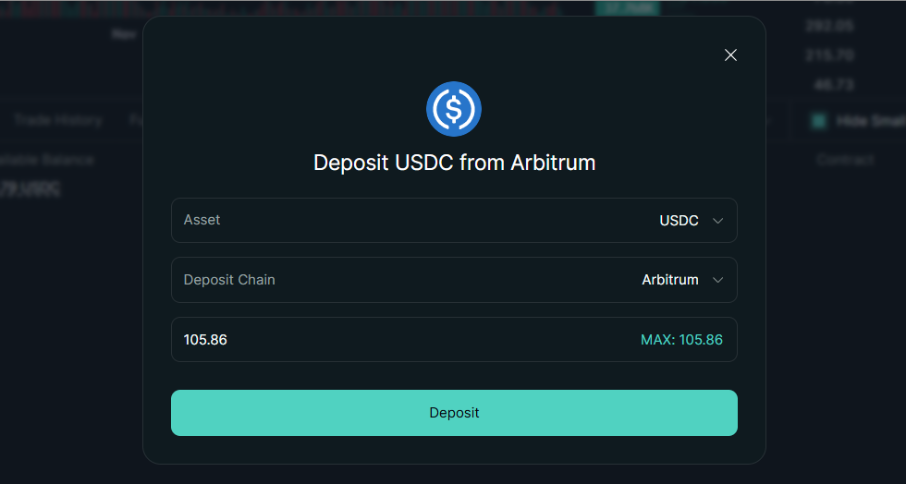
Task: Open the Asset selector showing USDC
Action: [x=454, y=220]
